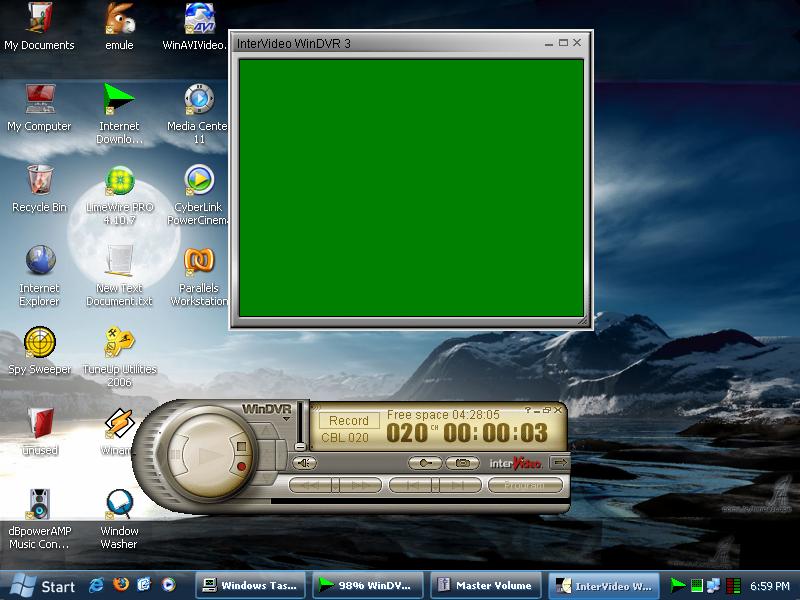Viewport: 800px width, 600px height.
Task: Click the square stop button in WinDVR
Action: tap(241, 446)
